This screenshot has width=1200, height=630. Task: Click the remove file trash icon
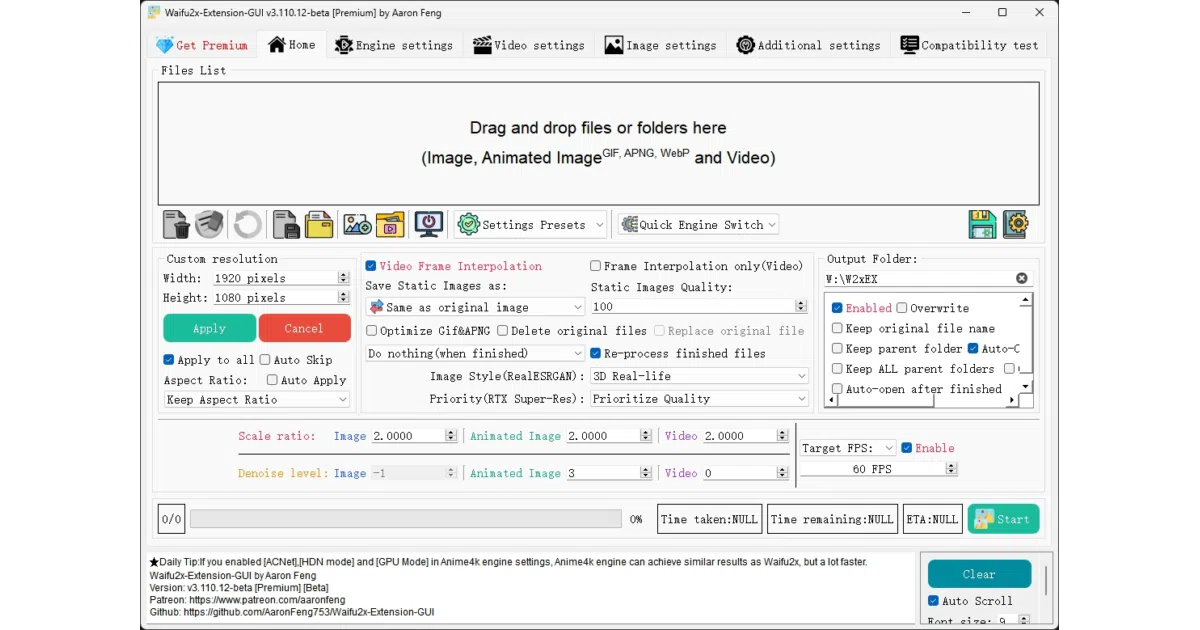176,224
